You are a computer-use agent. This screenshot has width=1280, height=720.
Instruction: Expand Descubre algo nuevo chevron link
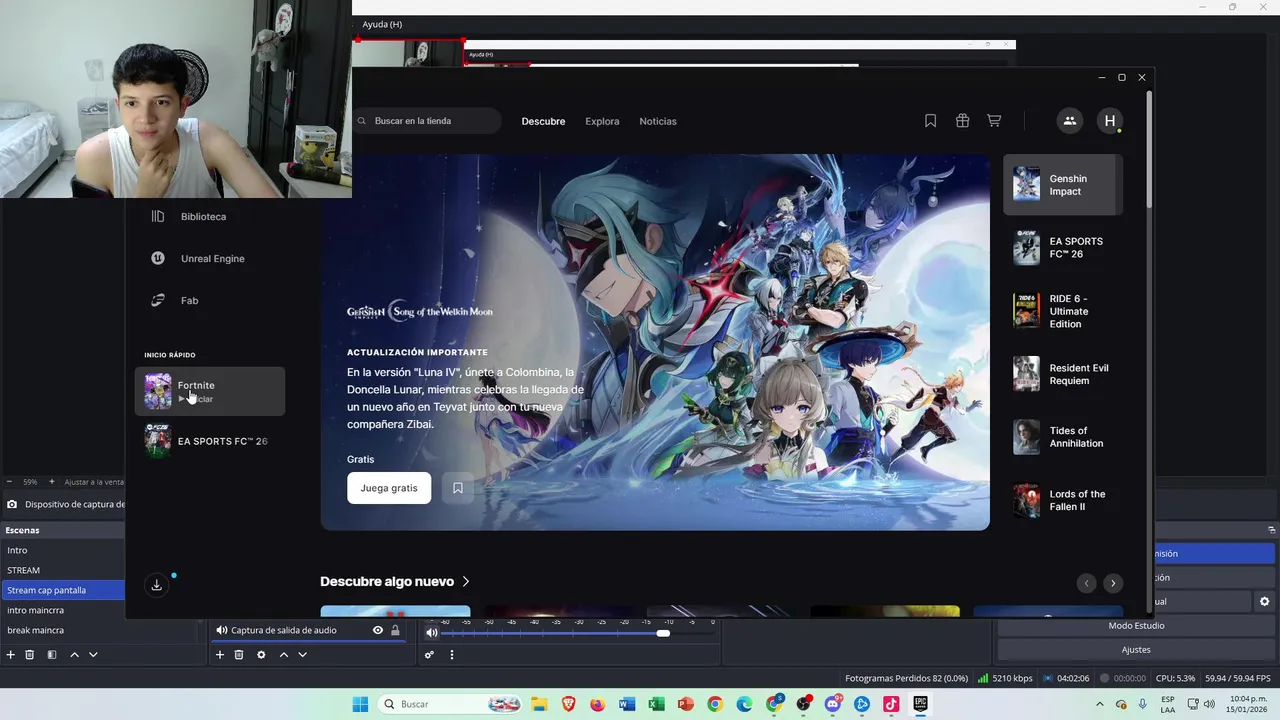[395, 581]
